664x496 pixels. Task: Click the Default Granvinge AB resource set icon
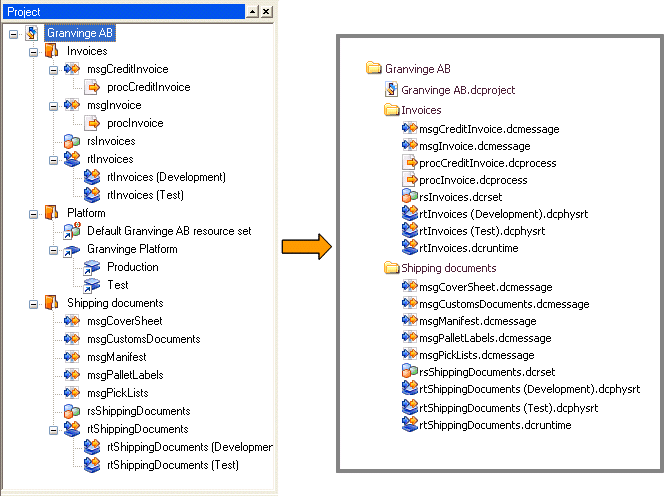pyautogui.click(x=71, y=231)
